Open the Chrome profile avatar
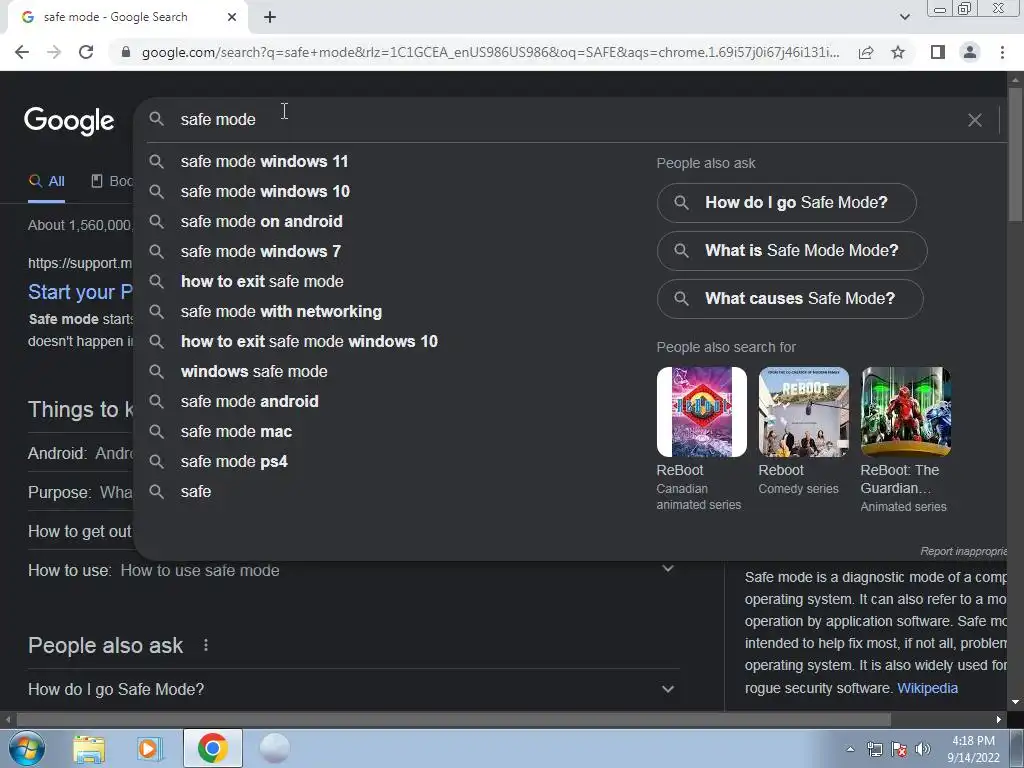The image size is (1024, 768). (970, 52)
